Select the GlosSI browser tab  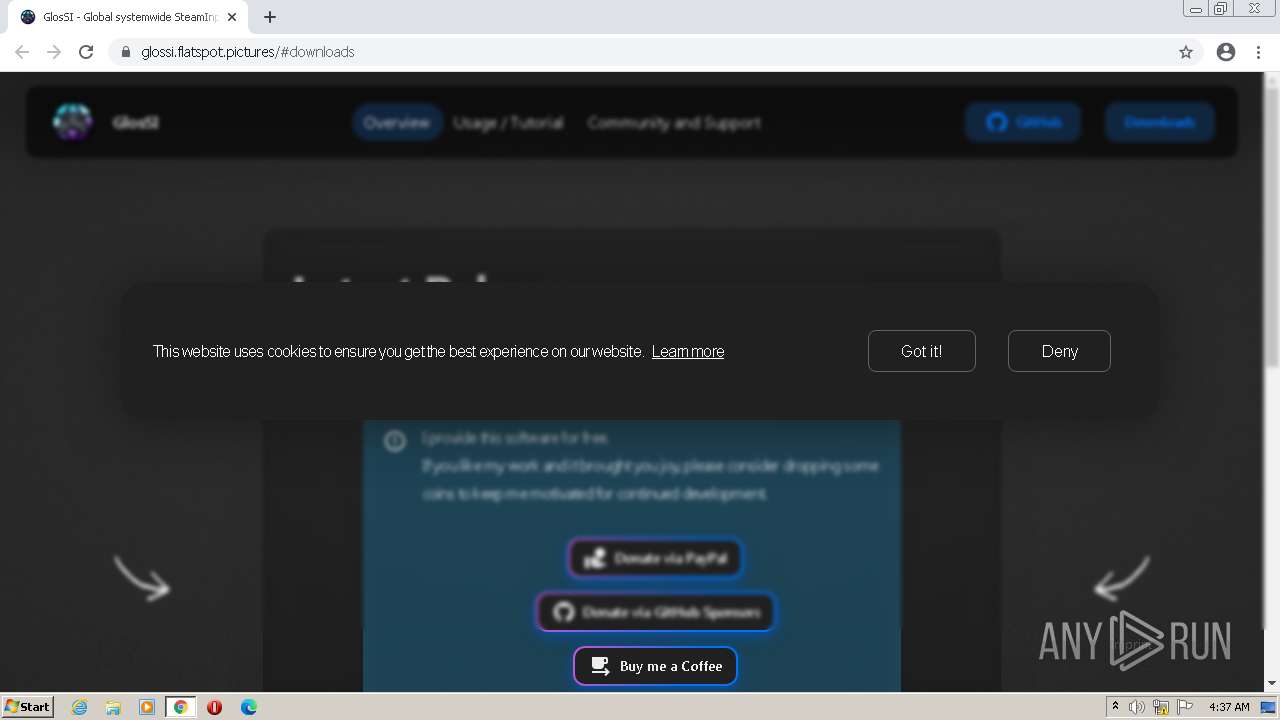[x=128, y=17]
